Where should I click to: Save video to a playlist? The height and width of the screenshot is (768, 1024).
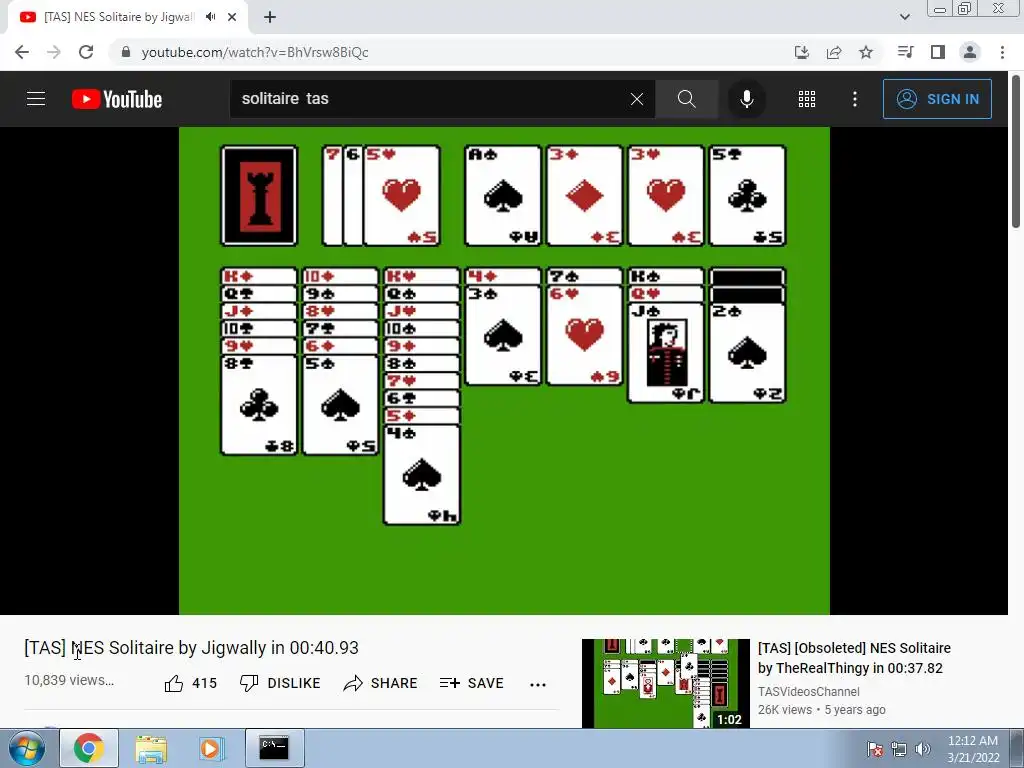471,683
